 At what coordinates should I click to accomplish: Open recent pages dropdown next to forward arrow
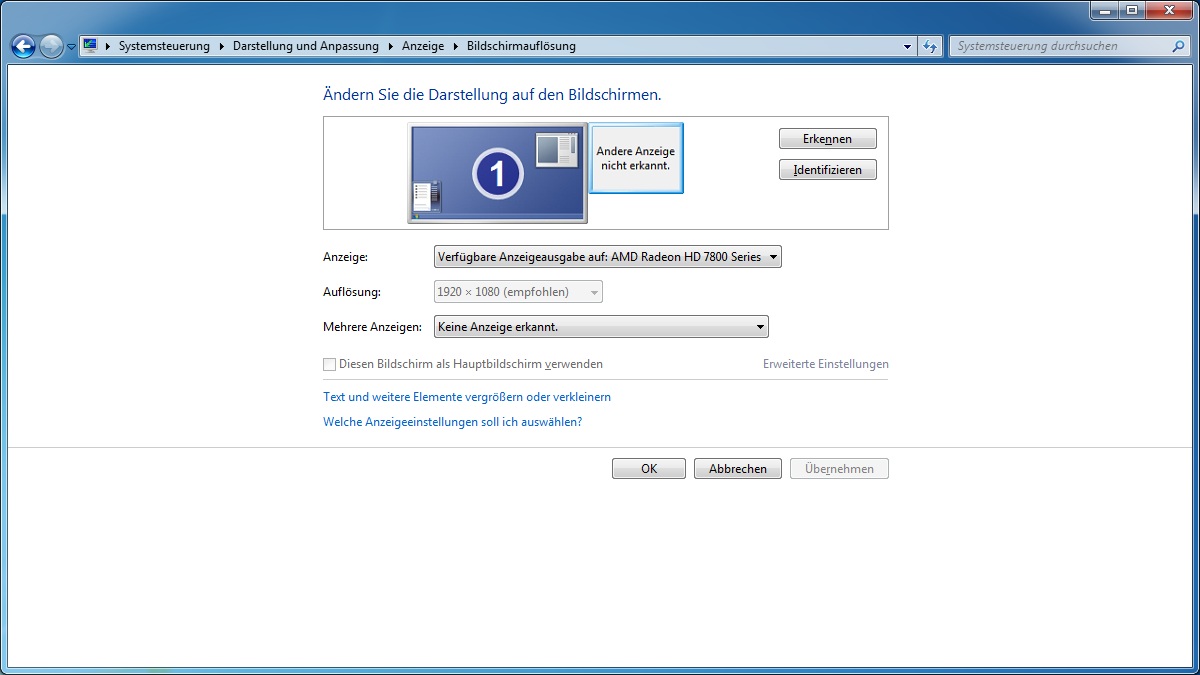click(x=71, y=47)
